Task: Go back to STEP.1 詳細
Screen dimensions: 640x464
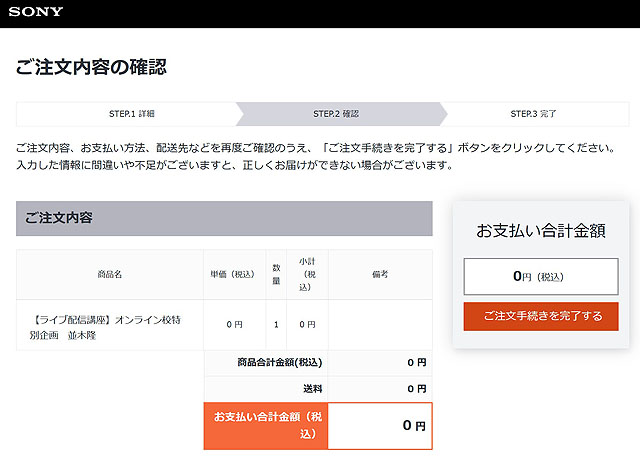Action: tap(131, 114)
